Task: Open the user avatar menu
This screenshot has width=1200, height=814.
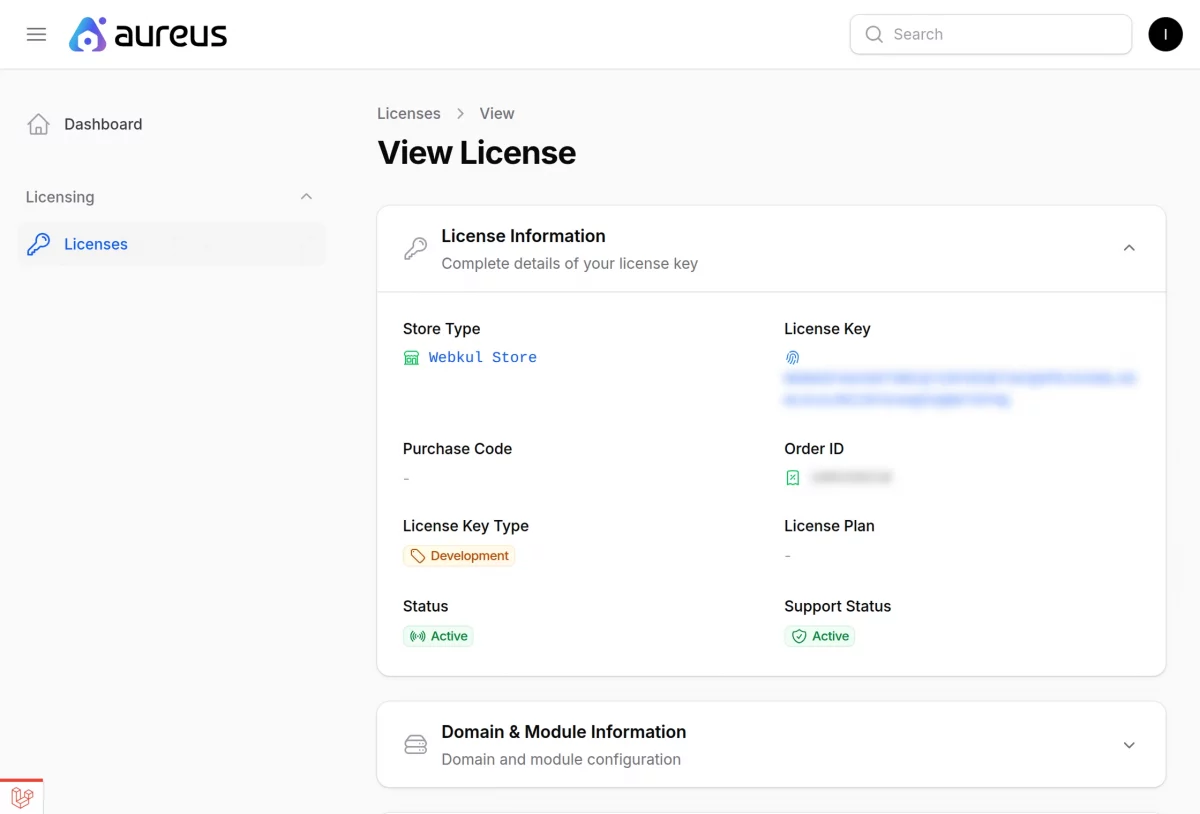Action: [1165, 34]
